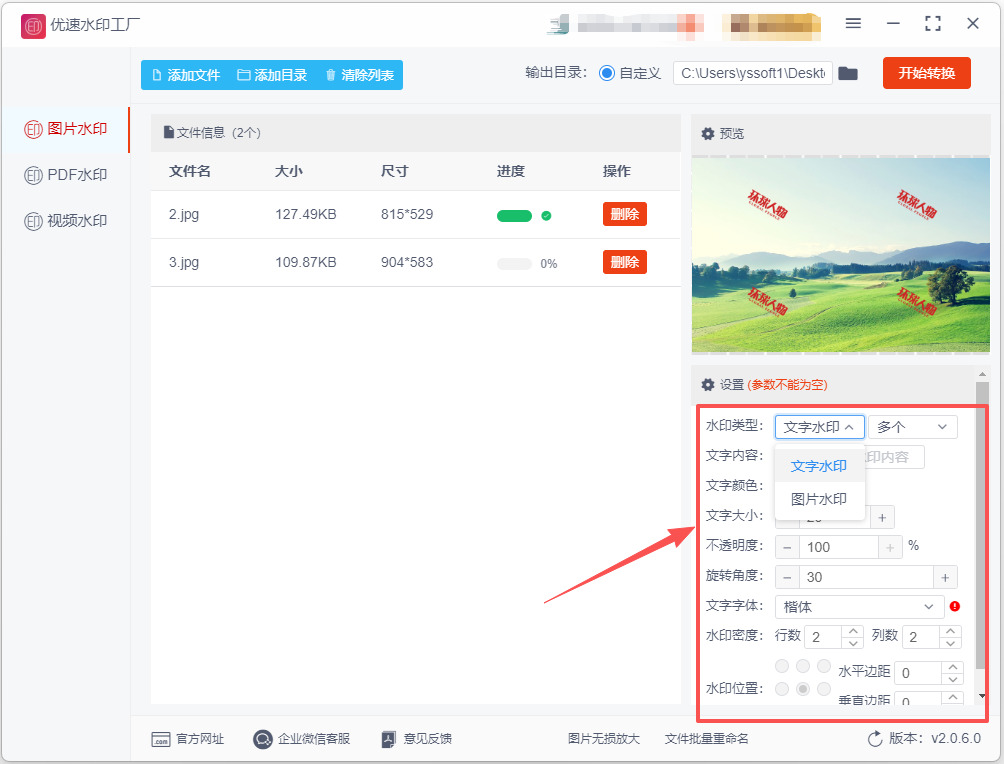
Task: Open the enterprise WeChat support icon
Action: point(263,739)
